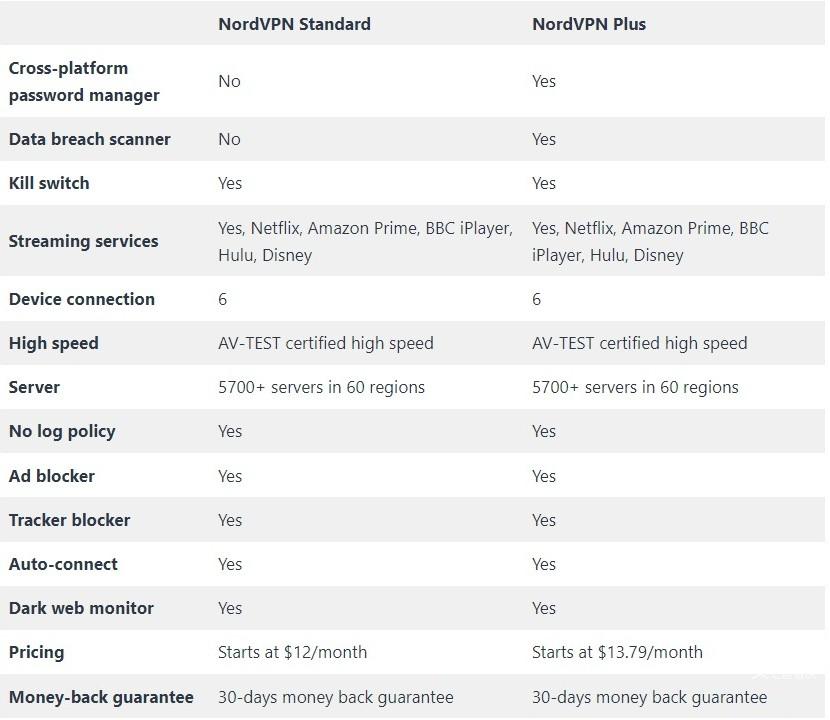Click the NordVPN Standard column header
Image resolution: width=830 pixels, height=720 pixels.
pos(294,24)
